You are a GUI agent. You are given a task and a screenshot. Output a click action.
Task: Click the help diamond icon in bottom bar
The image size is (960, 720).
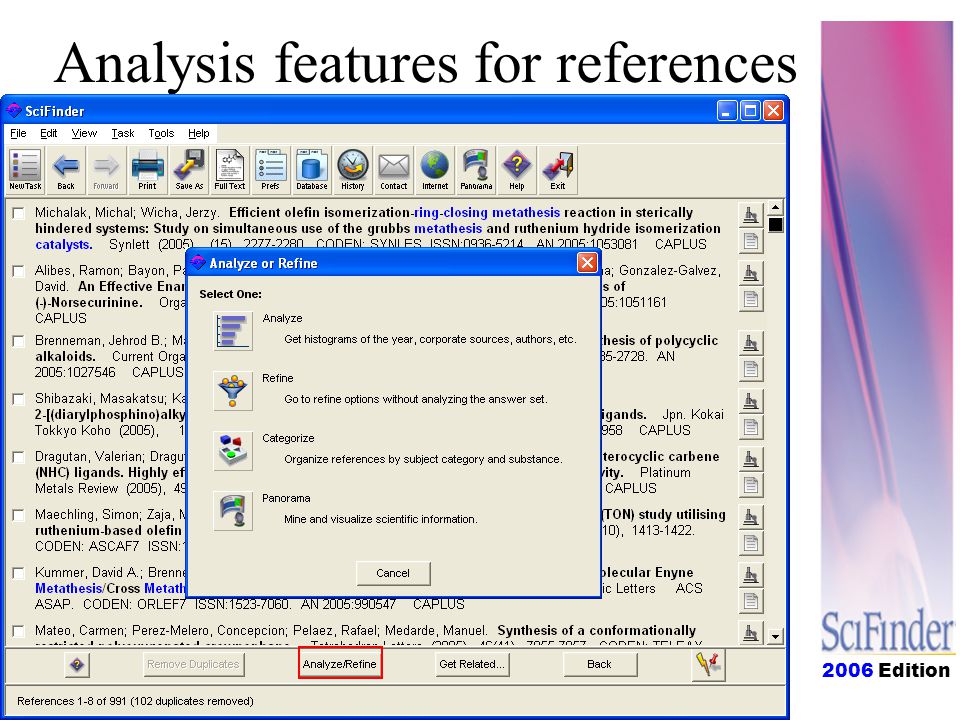pyautogui.click(x=77, y=664)
